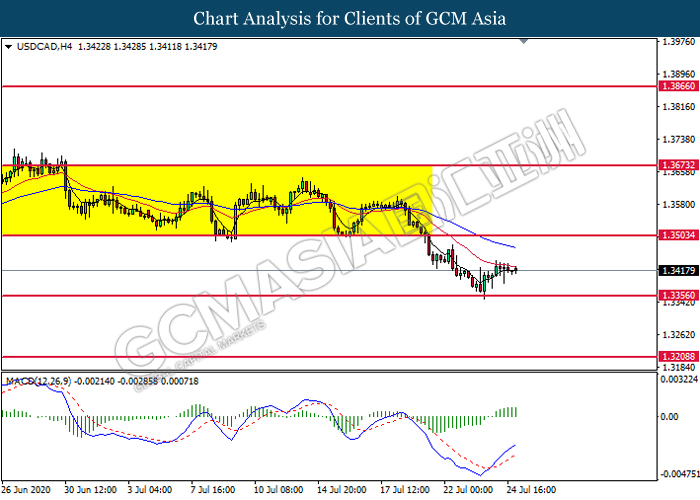This screenshot has height=500, width=700.
Task: Click the 22 Jul 00:00 time label
Action: (x=468, y=490)
